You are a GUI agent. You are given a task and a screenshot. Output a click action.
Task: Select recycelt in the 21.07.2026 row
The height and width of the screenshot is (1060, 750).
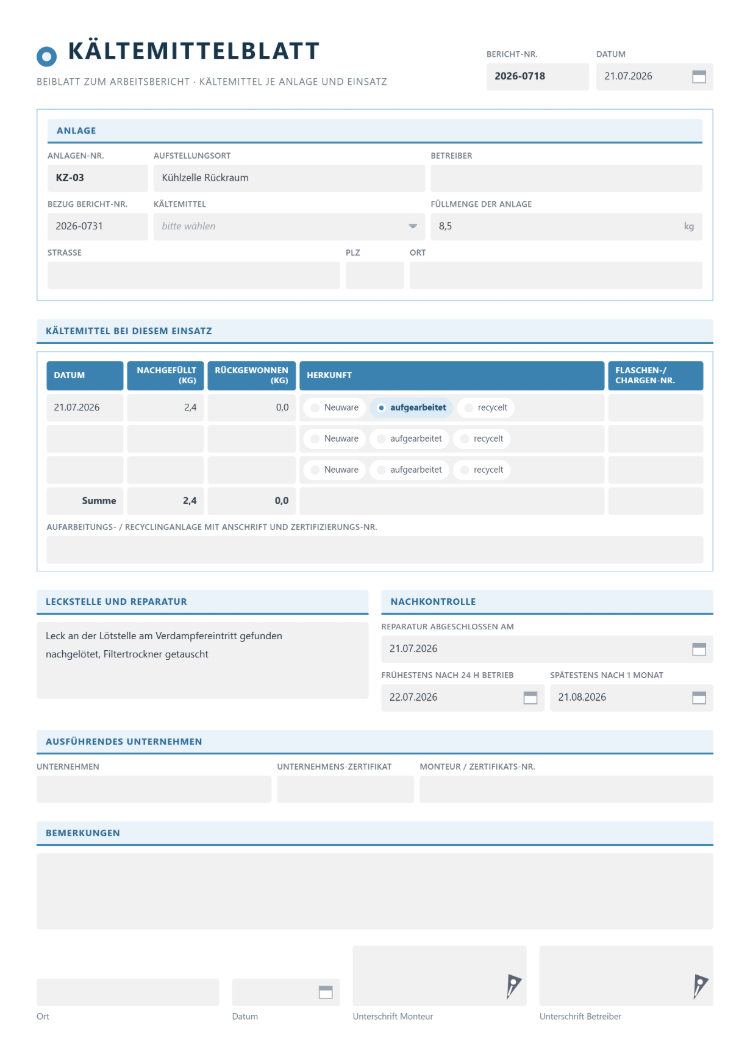pyautogui.click(x=486, y=408)
